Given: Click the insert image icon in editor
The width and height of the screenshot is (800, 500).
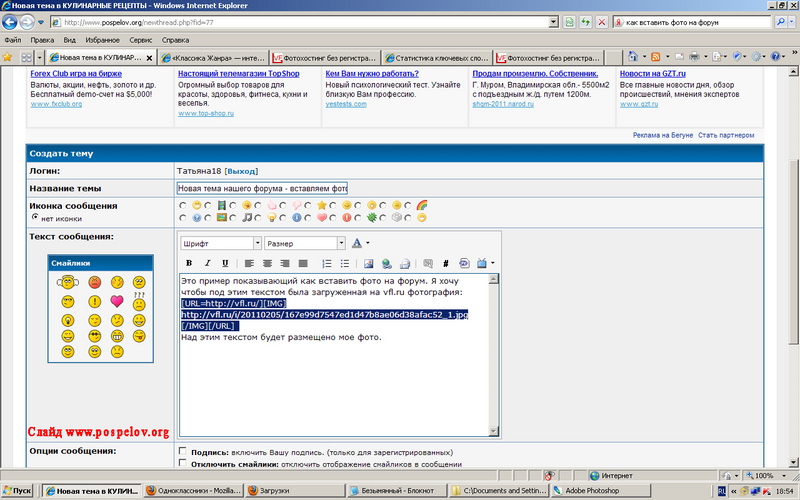Looking at the screenshot, I should coord(368,263).
